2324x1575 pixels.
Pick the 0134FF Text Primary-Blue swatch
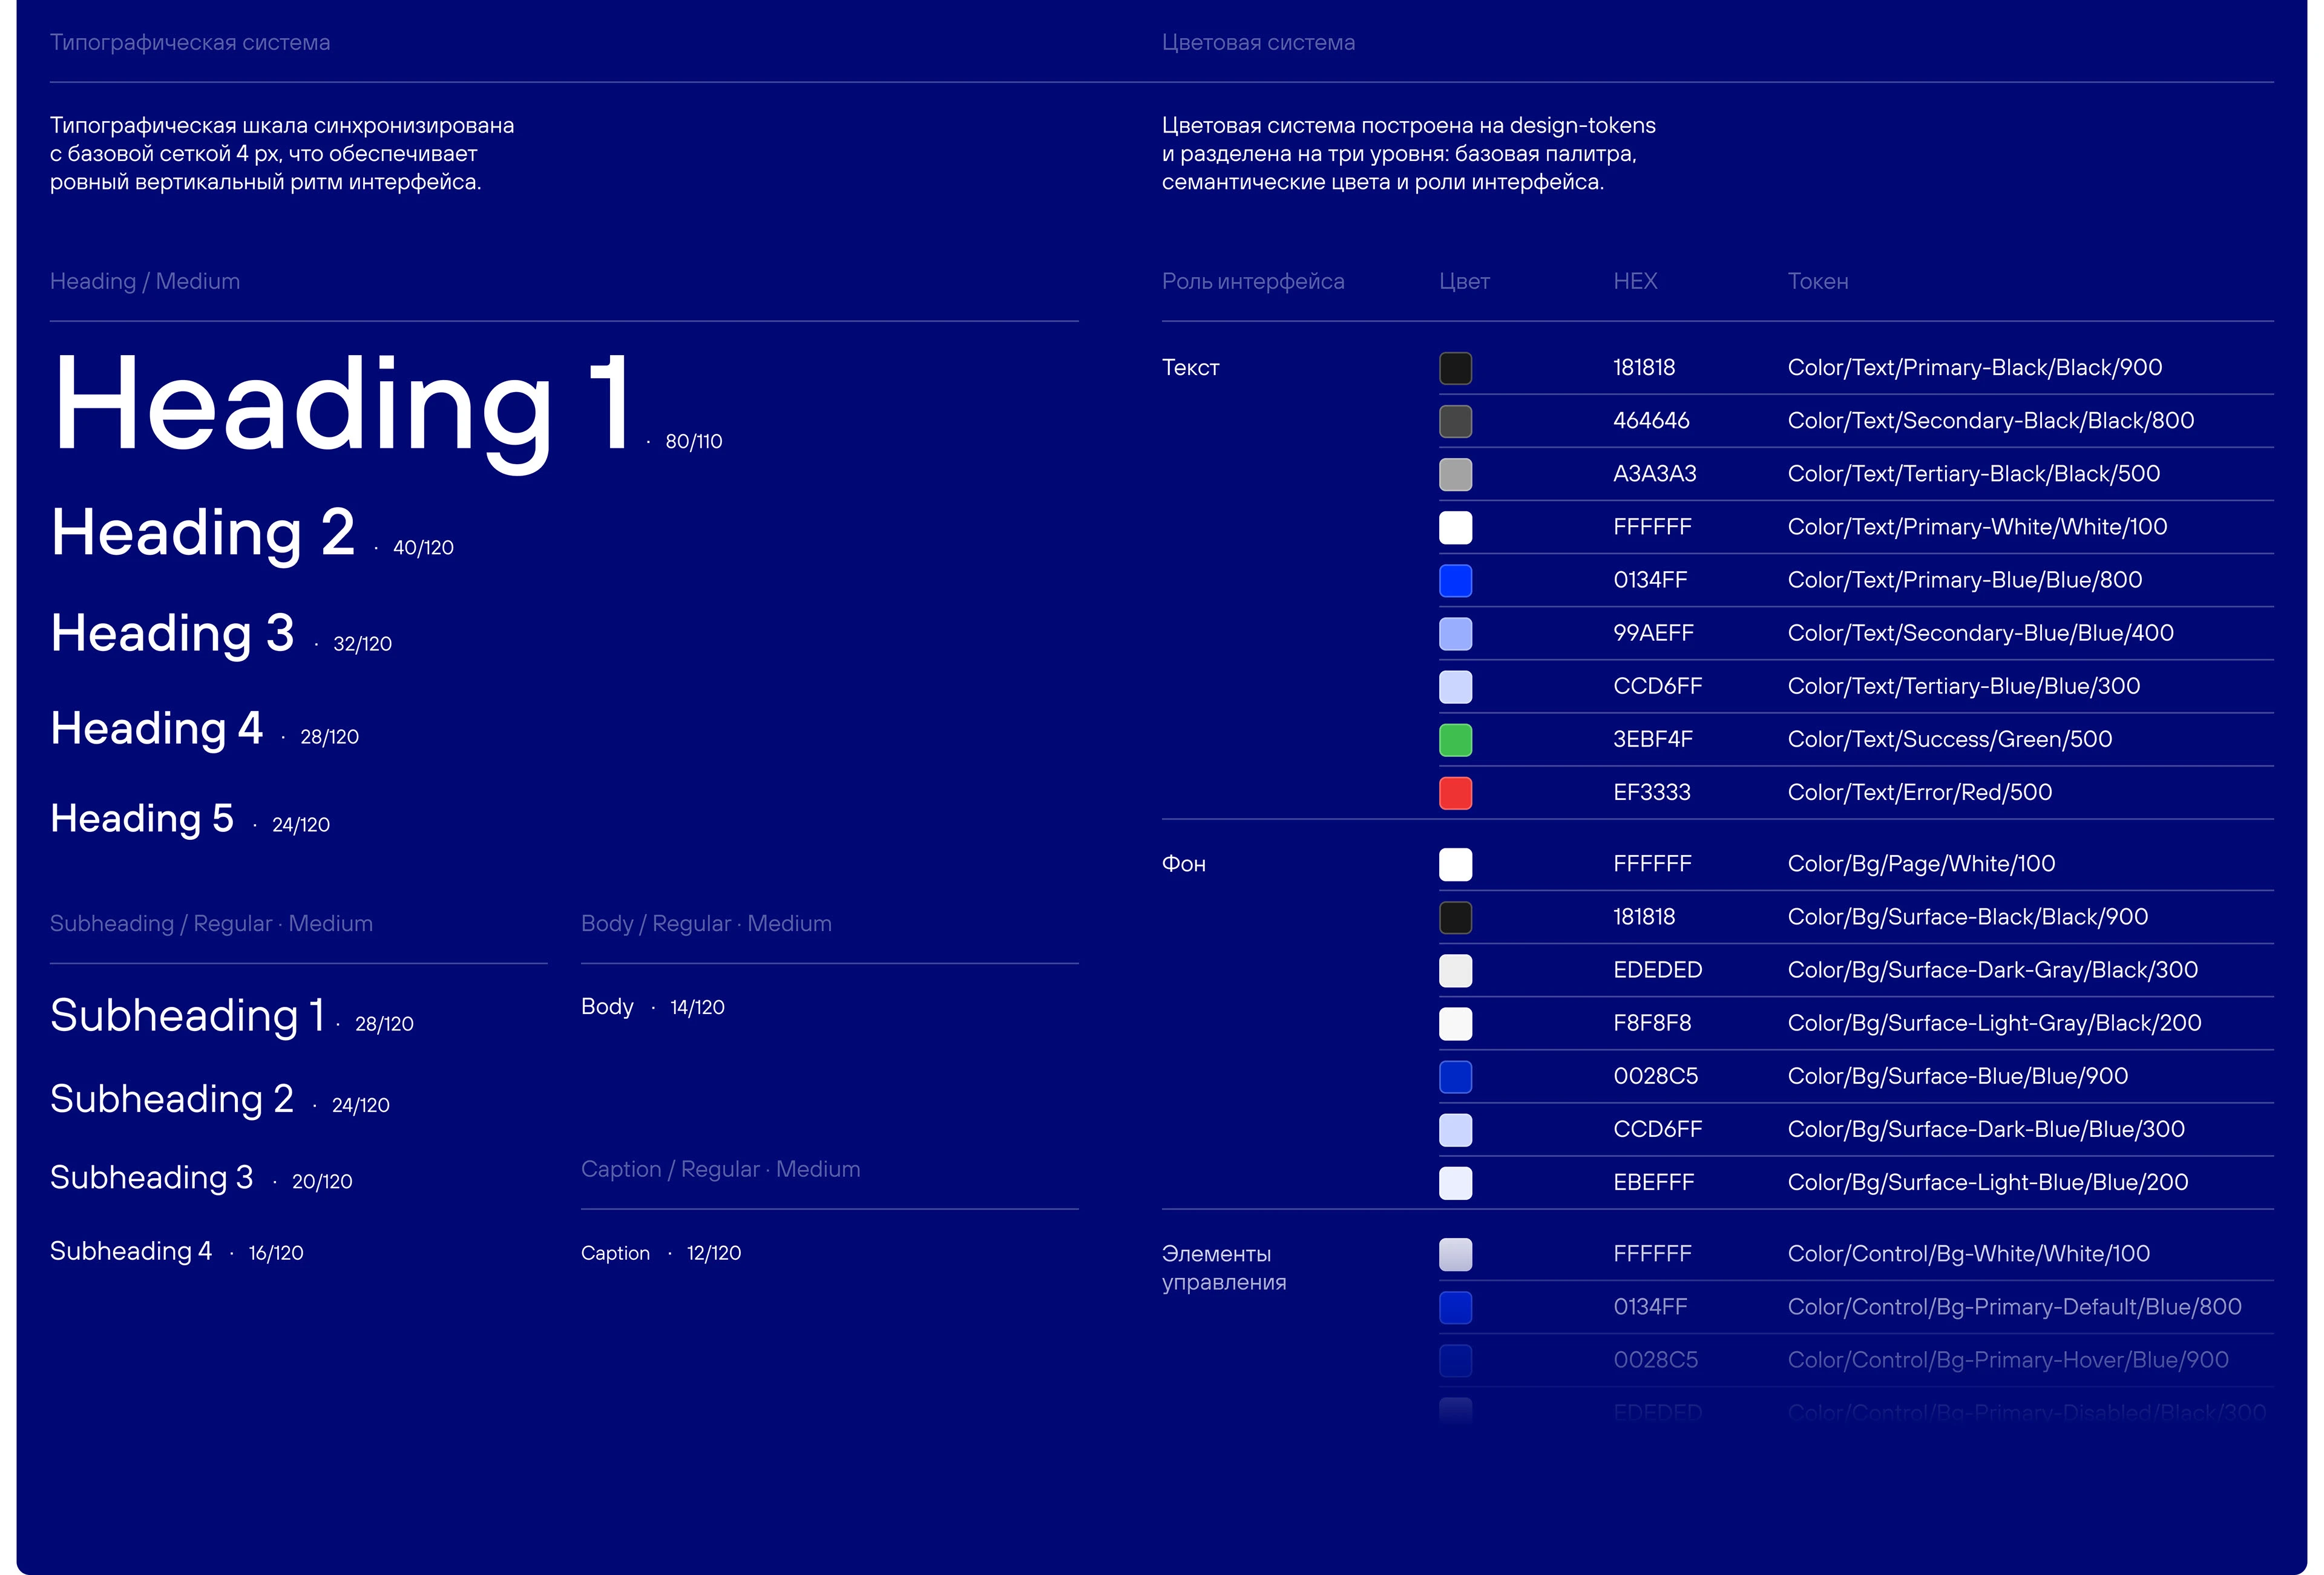[x=1455, y=580]
